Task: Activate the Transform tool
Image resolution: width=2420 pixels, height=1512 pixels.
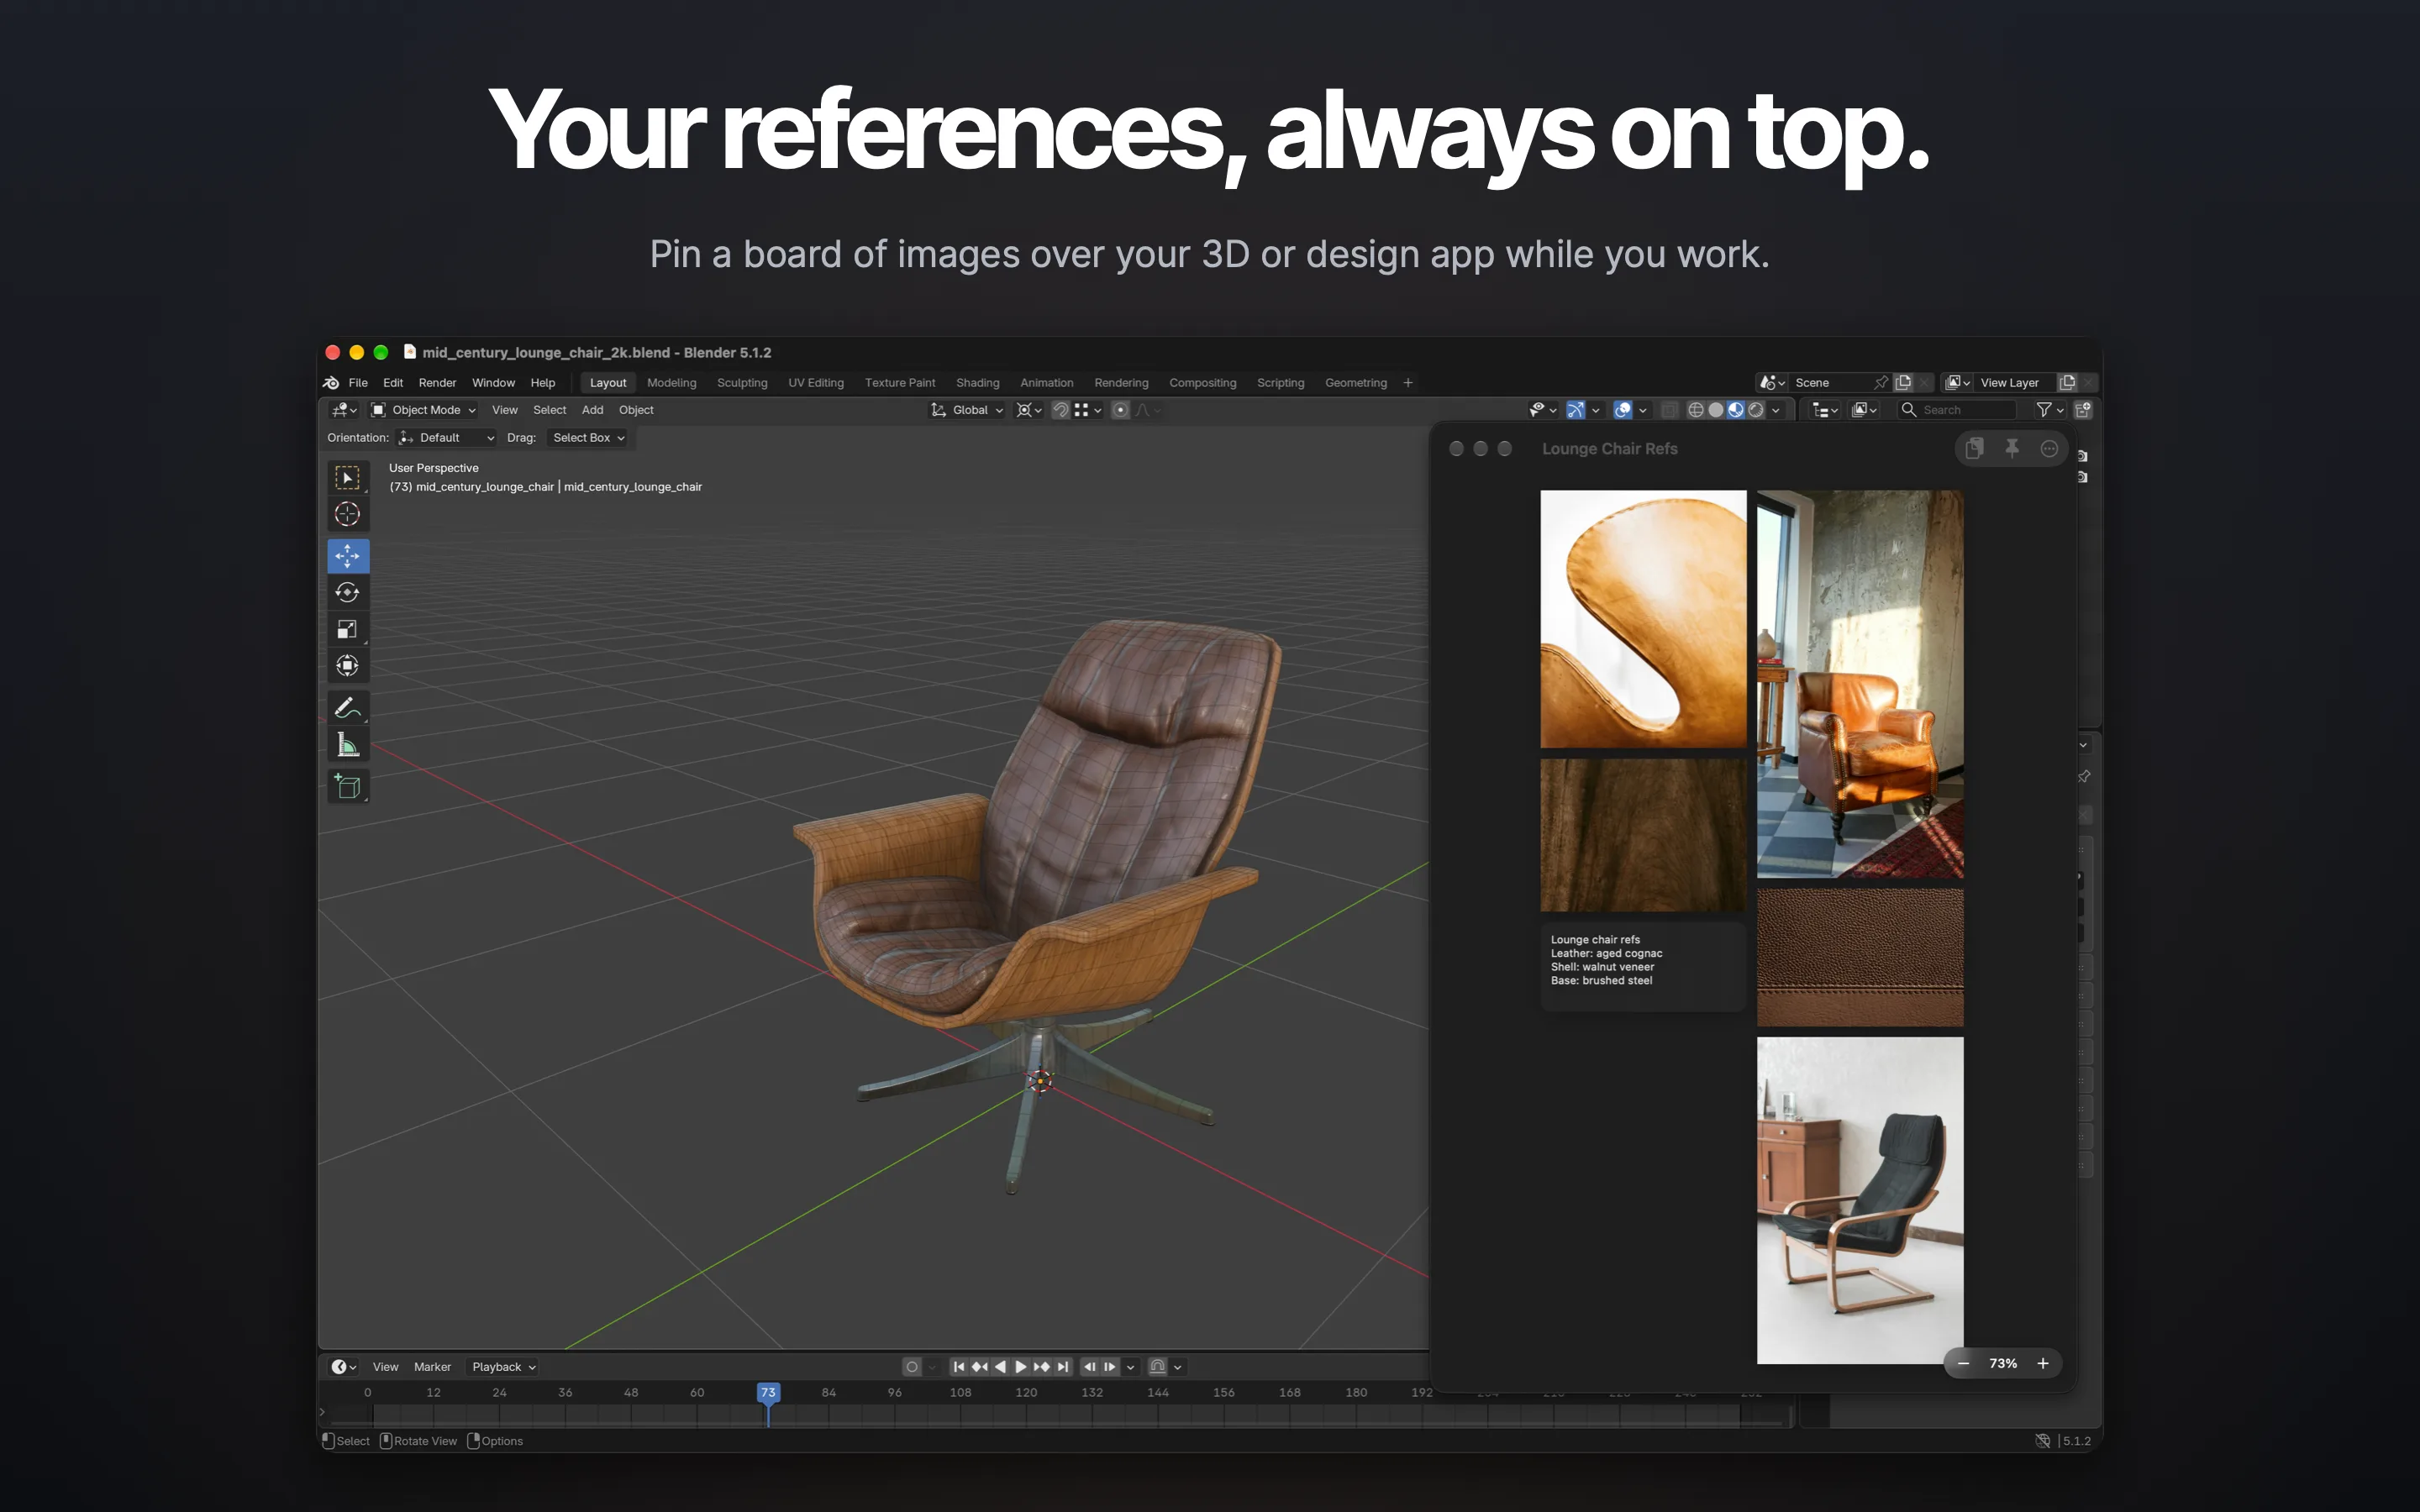Action: click(347, 666)
